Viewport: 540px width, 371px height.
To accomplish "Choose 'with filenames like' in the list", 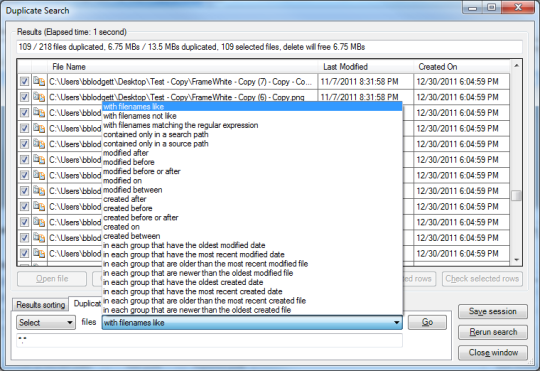I will pyautogui.click(x=252, y=107).
